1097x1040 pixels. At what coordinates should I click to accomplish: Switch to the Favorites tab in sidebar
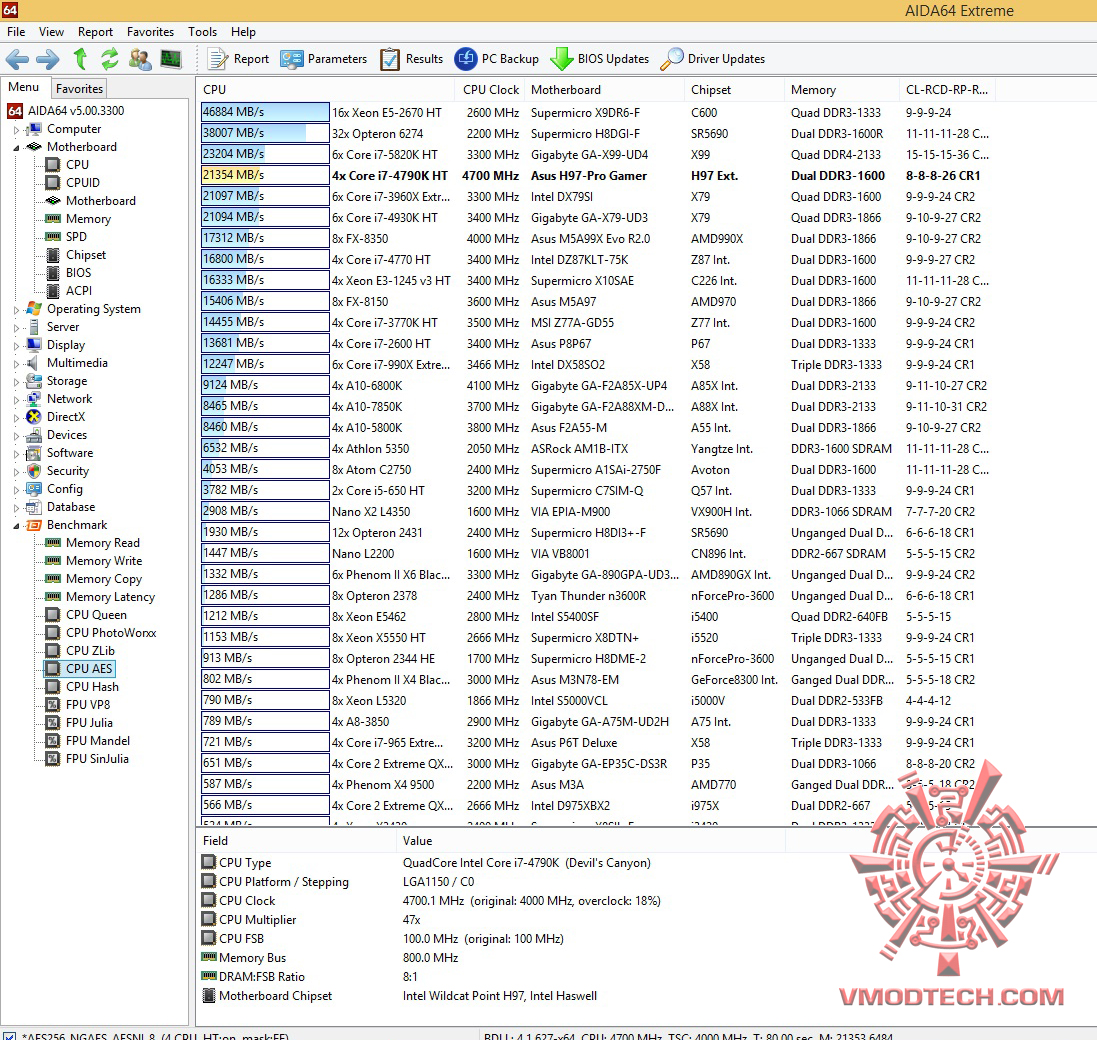pos(80,89)
